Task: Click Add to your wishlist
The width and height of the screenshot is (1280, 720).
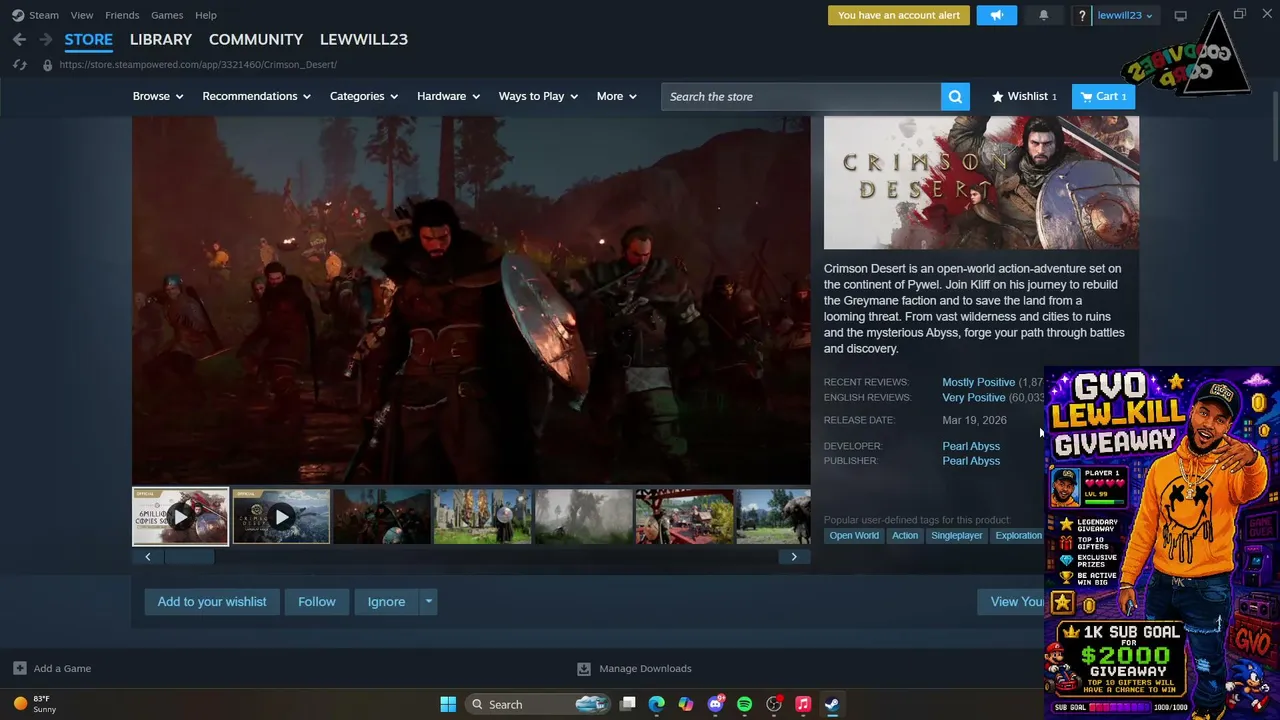Action: point(212,601)
